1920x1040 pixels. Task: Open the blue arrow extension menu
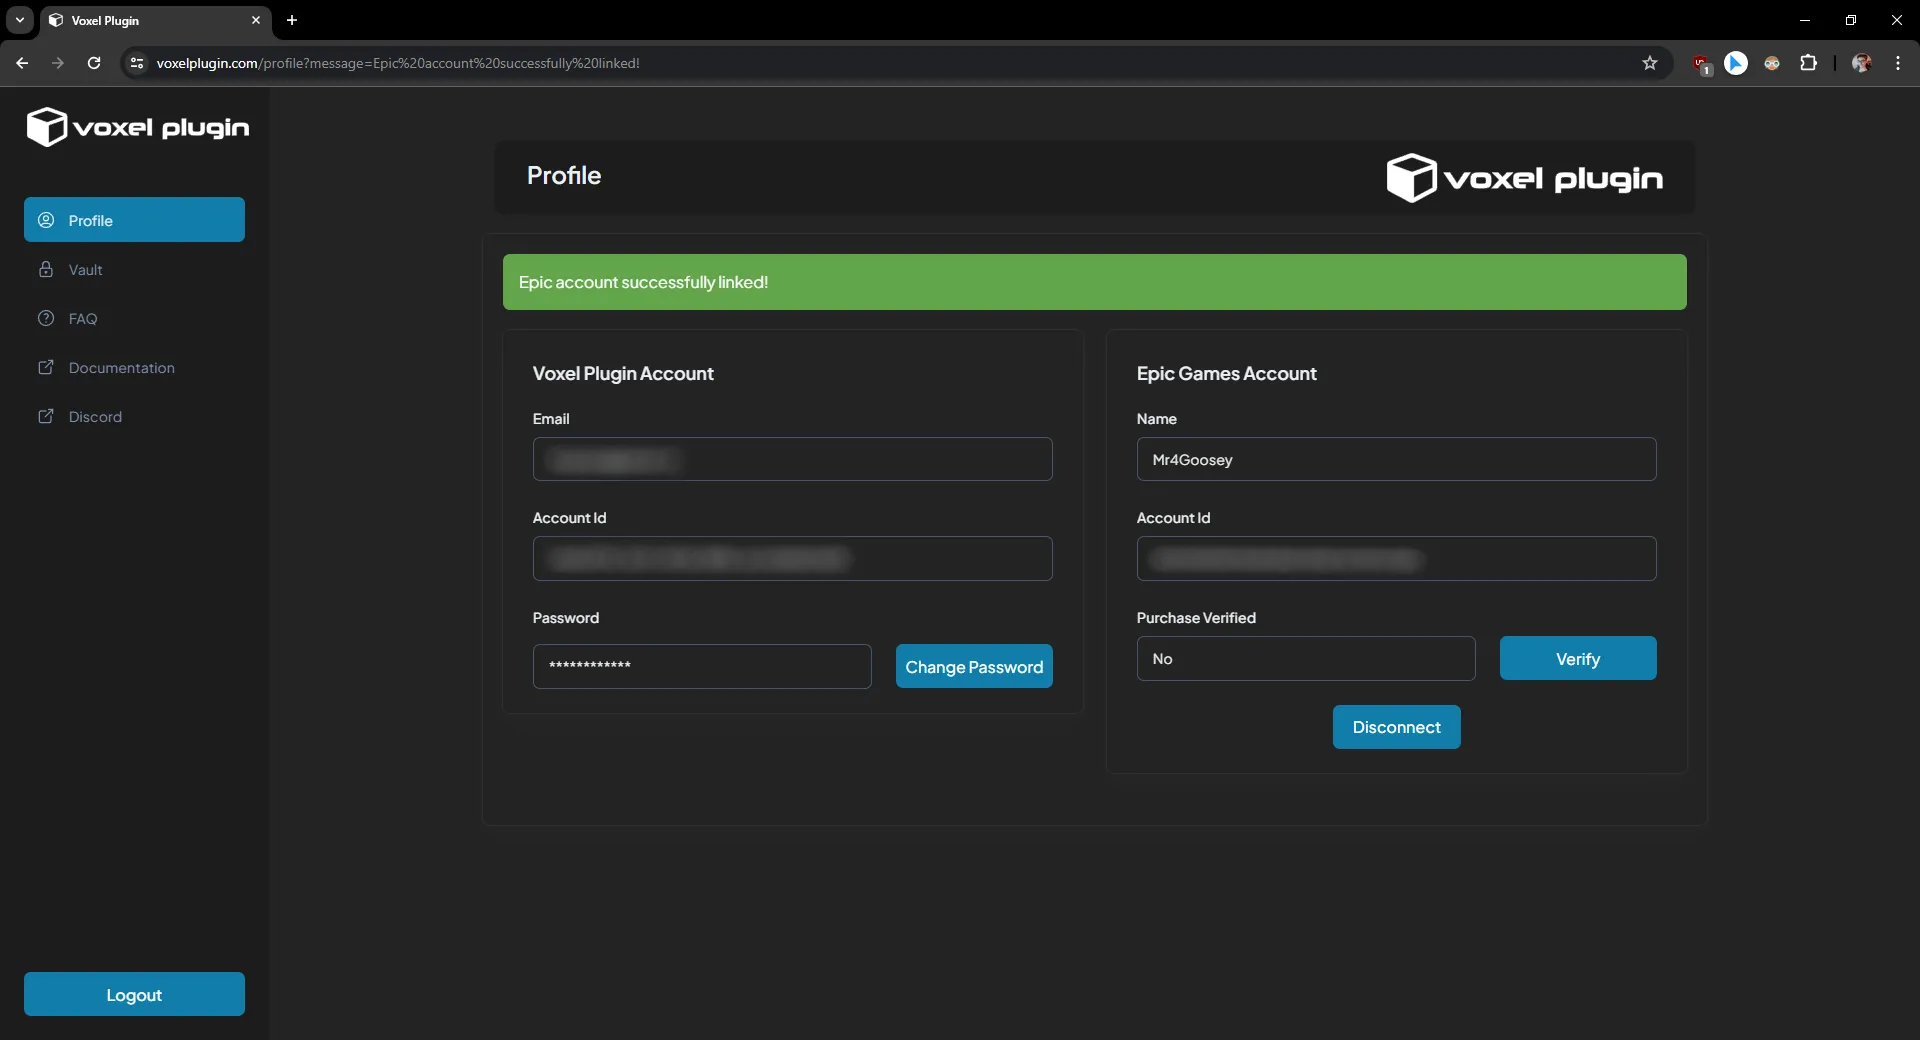(x=1737, y=63)
